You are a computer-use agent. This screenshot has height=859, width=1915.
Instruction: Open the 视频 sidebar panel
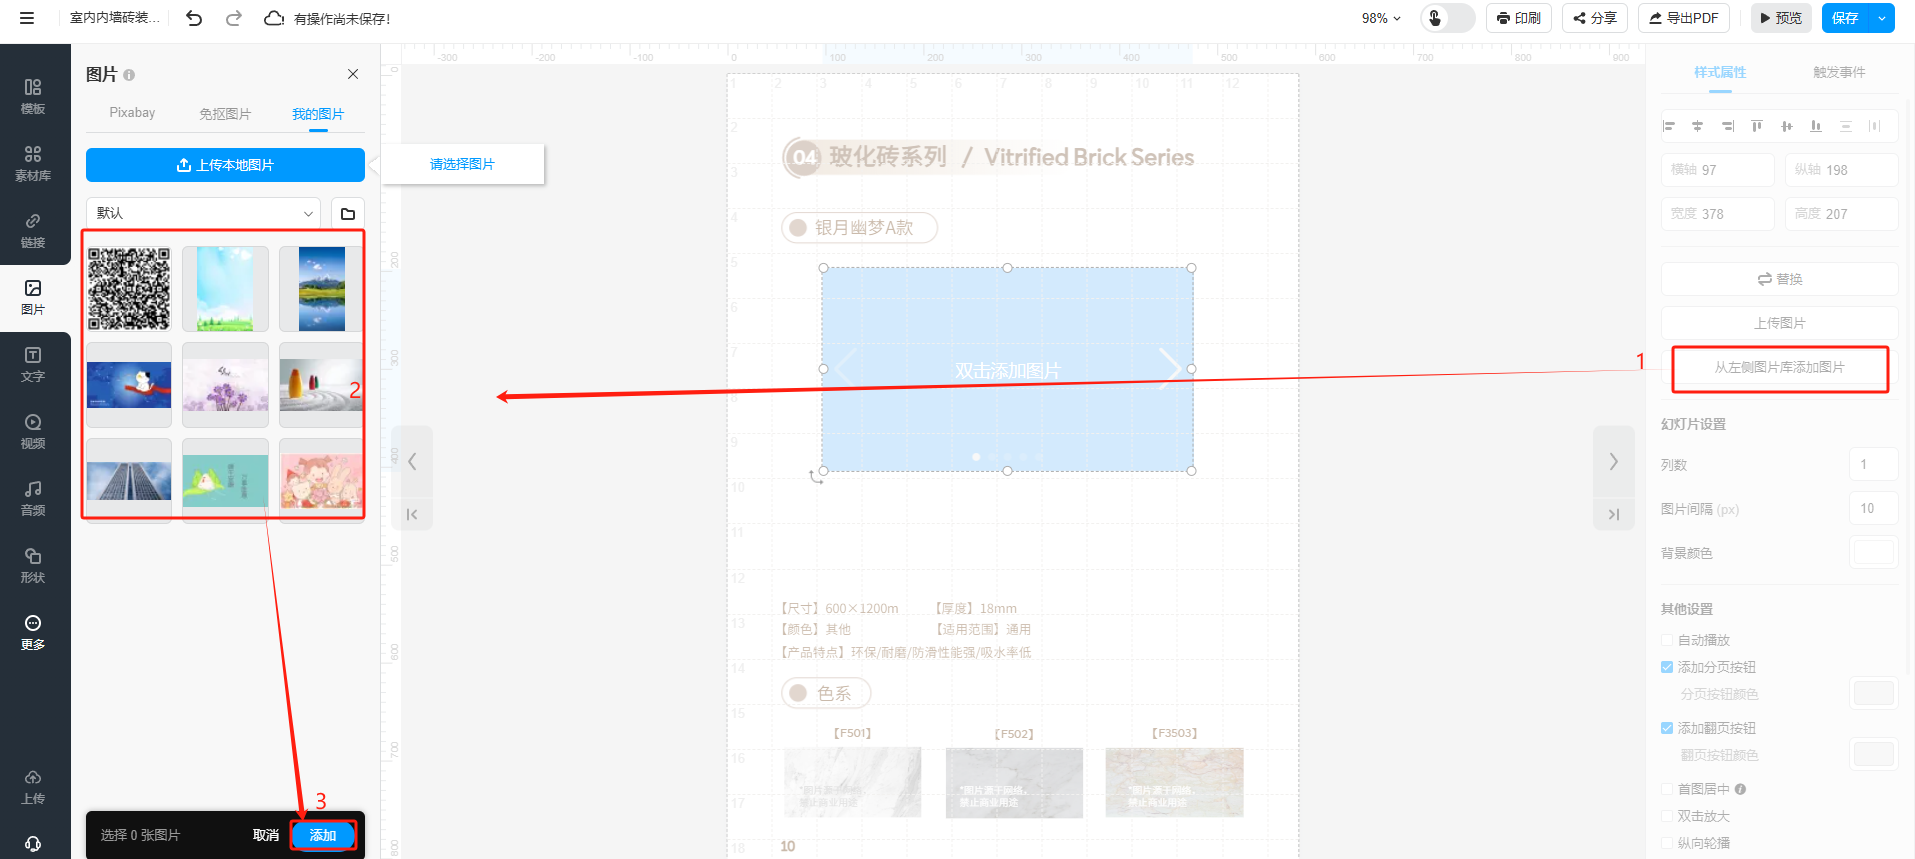pyautogui.click(x=33, y=431)
